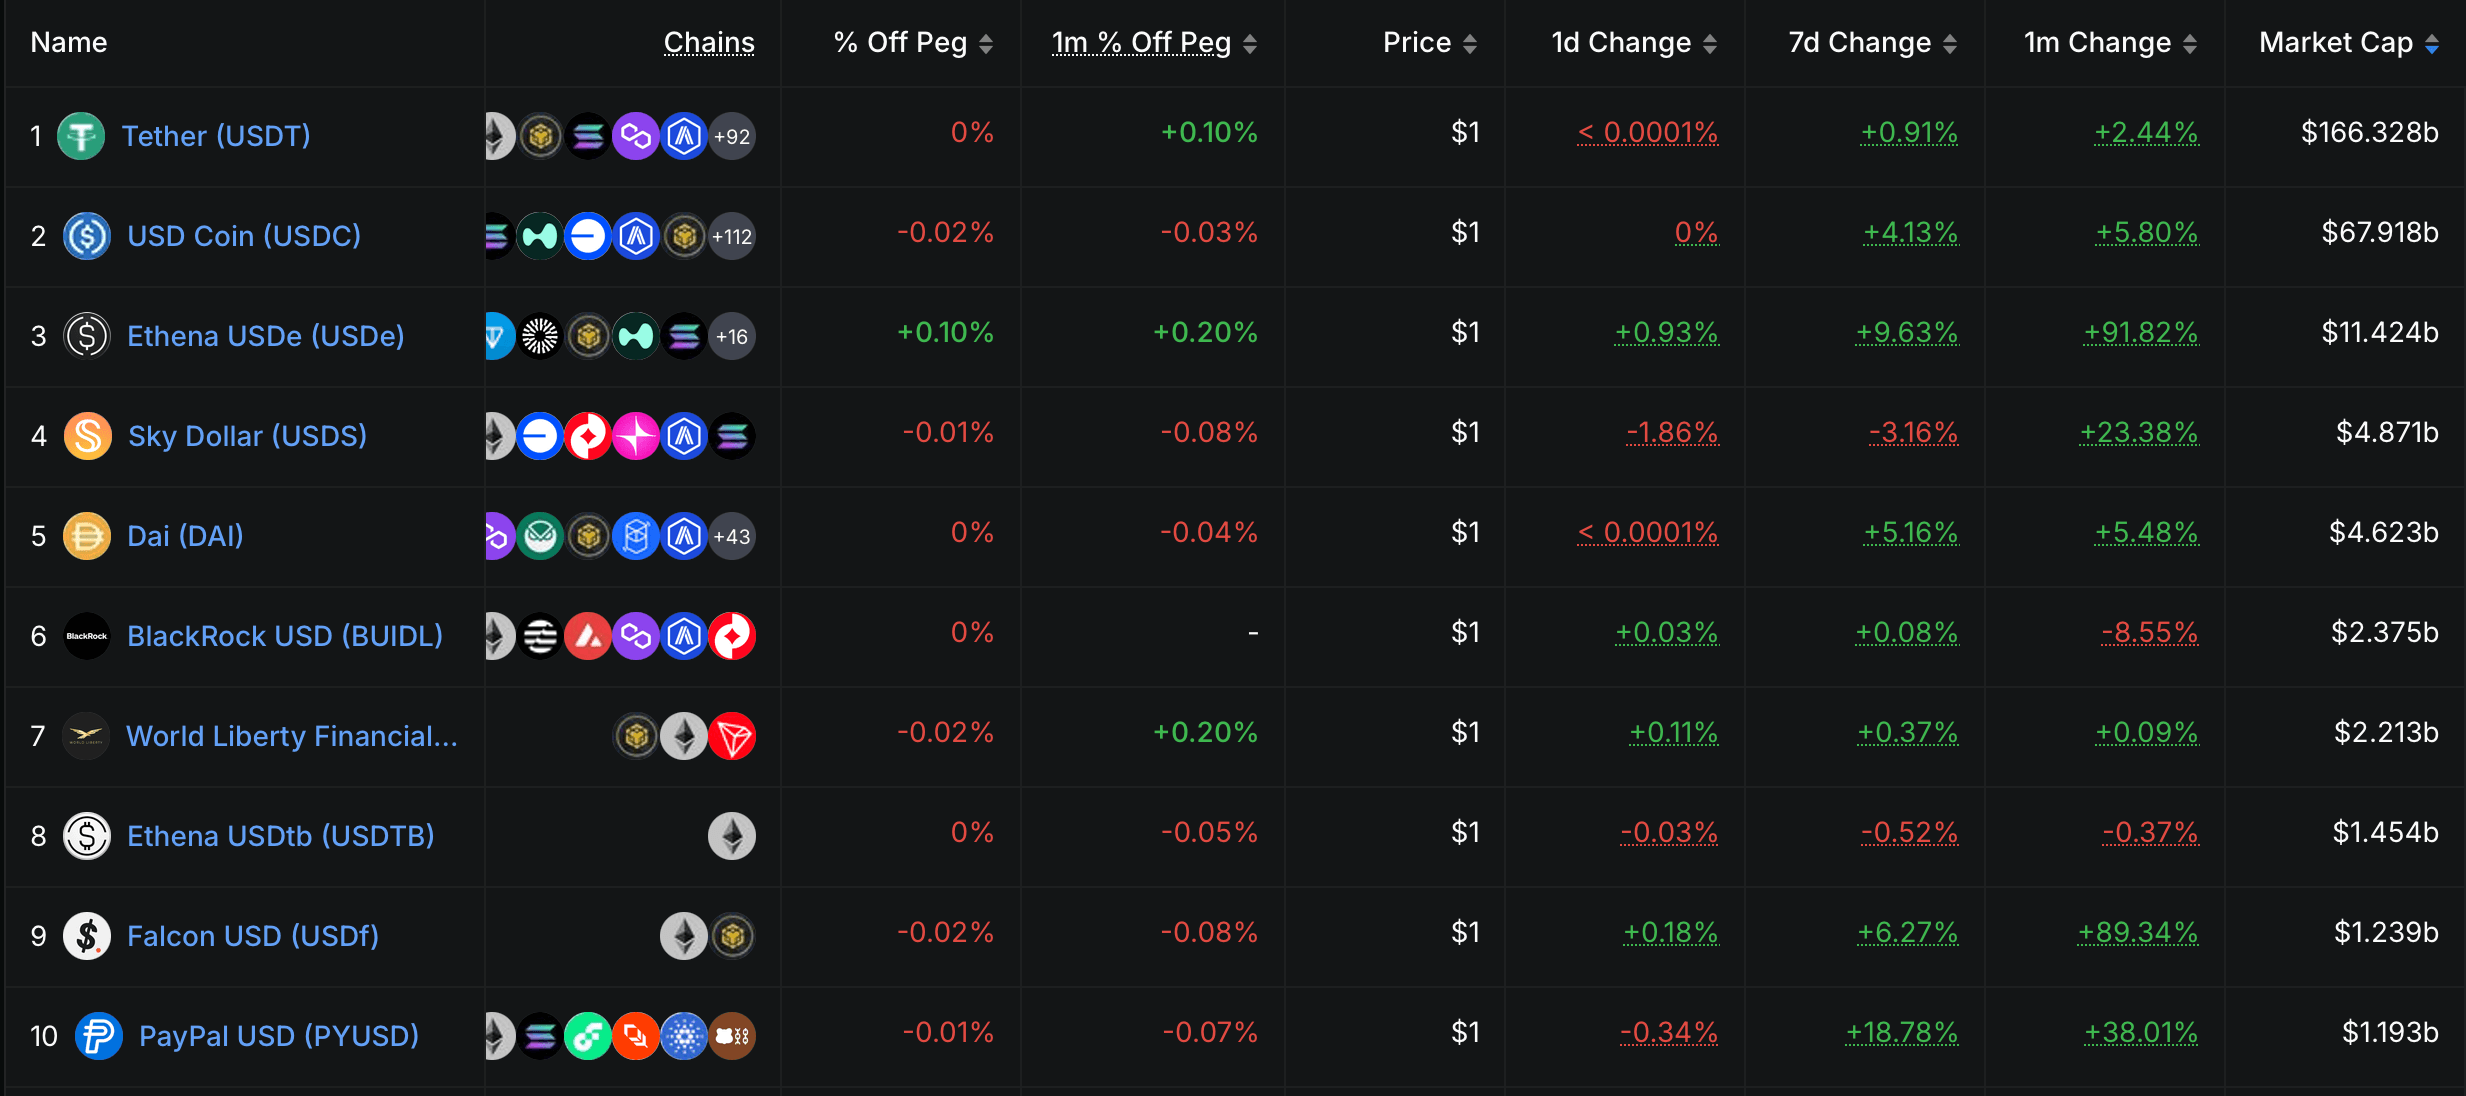Click Ethena USDe's +91.82% 1m change link
Viewport: 2466px width, 1096px height.
[2140, 333]
